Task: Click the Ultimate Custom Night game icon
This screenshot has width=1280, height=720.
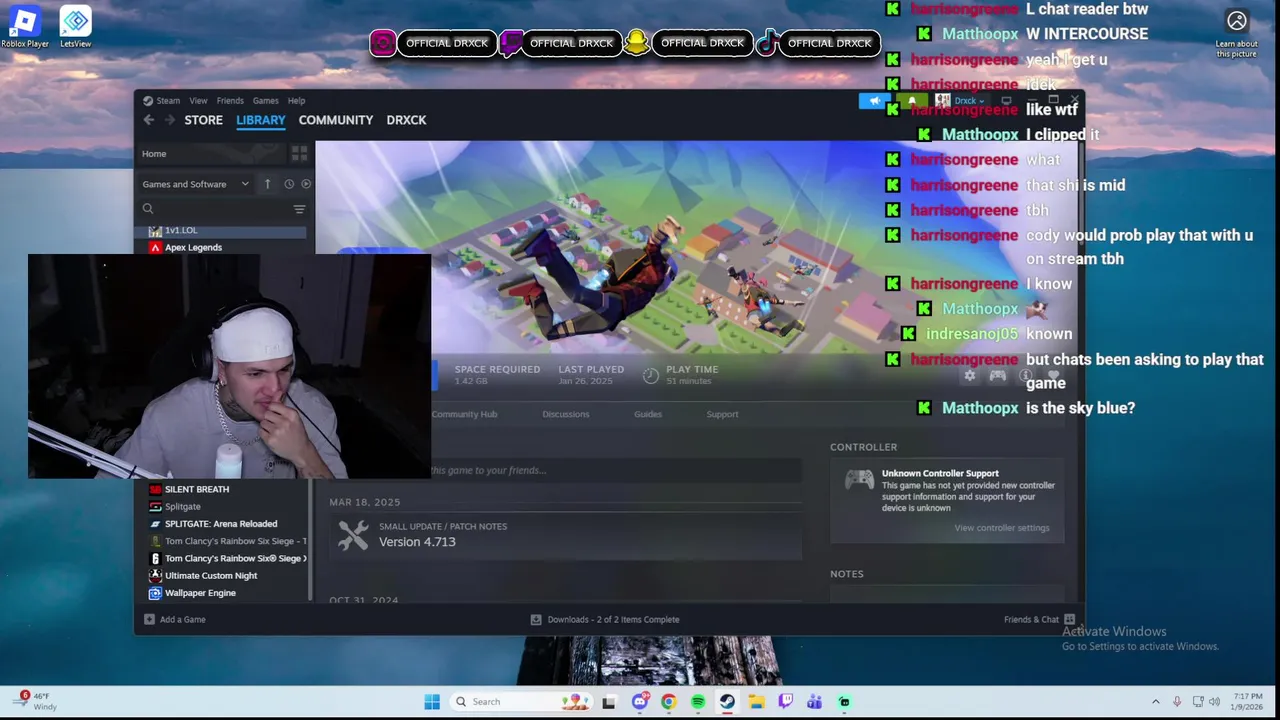Action: [155, 576]
